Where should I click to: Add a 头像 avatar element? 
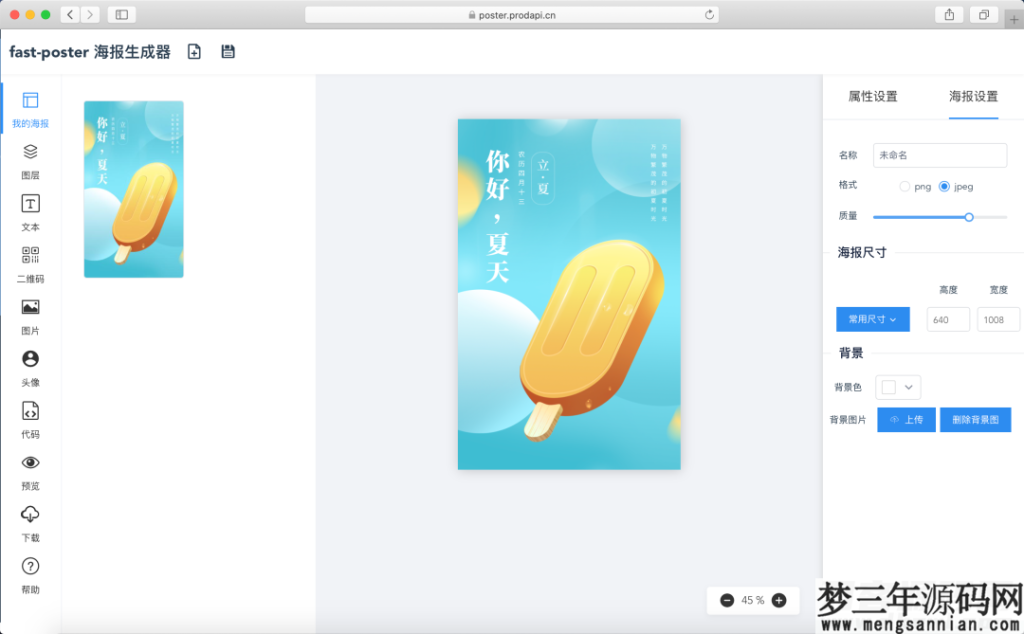(30, 359)
